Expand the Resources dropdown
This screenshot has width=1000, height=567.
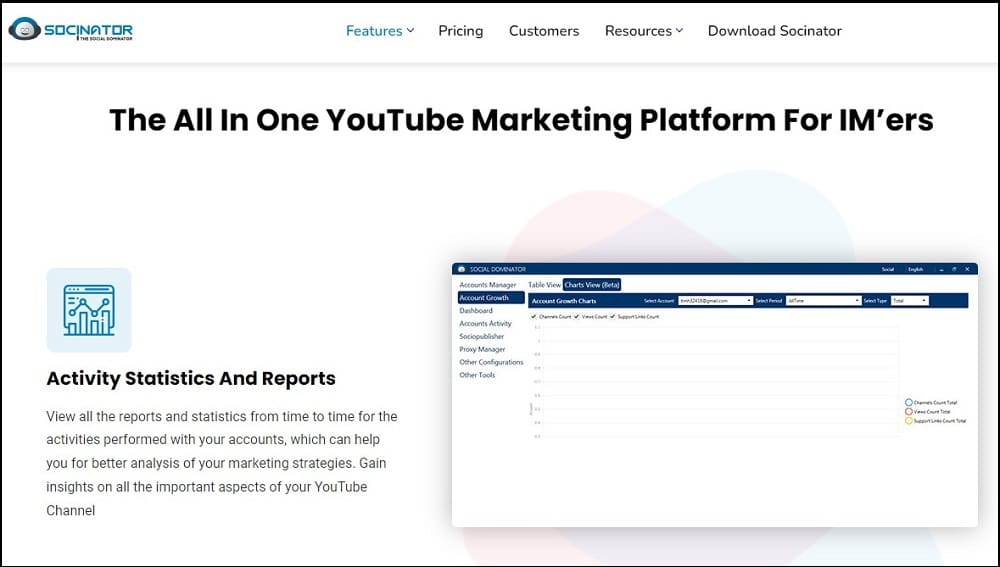pyautogui.click(x=643, y=31)
